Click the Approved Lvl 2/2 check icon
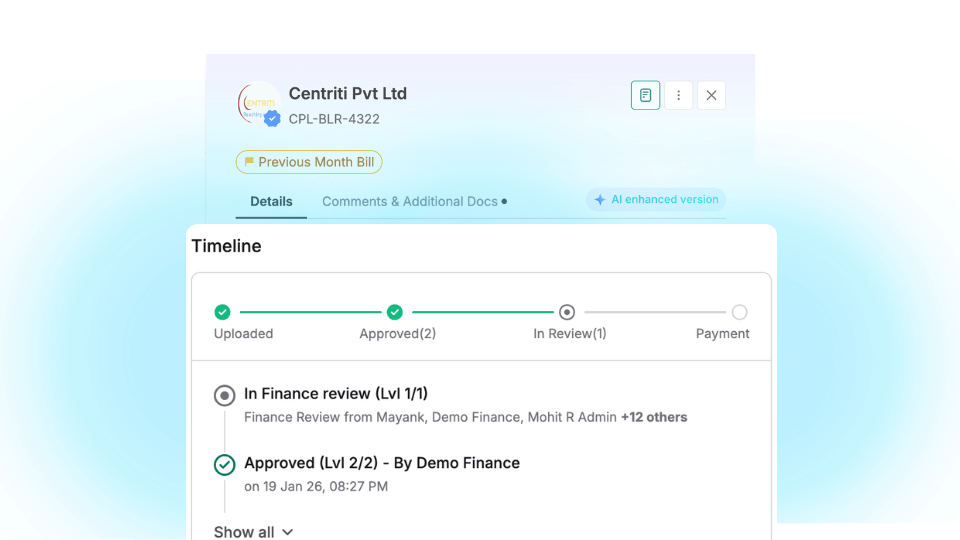Image resolution: width=960 pixels, height=540 pixels. [x=225, y=465]
